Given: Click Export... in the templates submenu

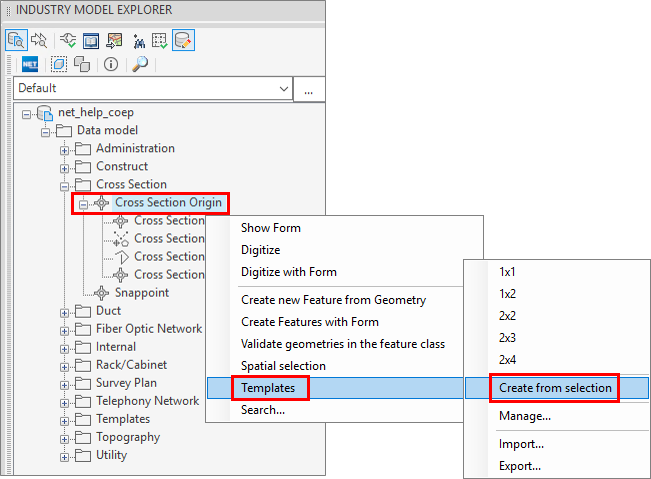Looking at the screenshot, I should pyautogui.click(x=520, y=466).
